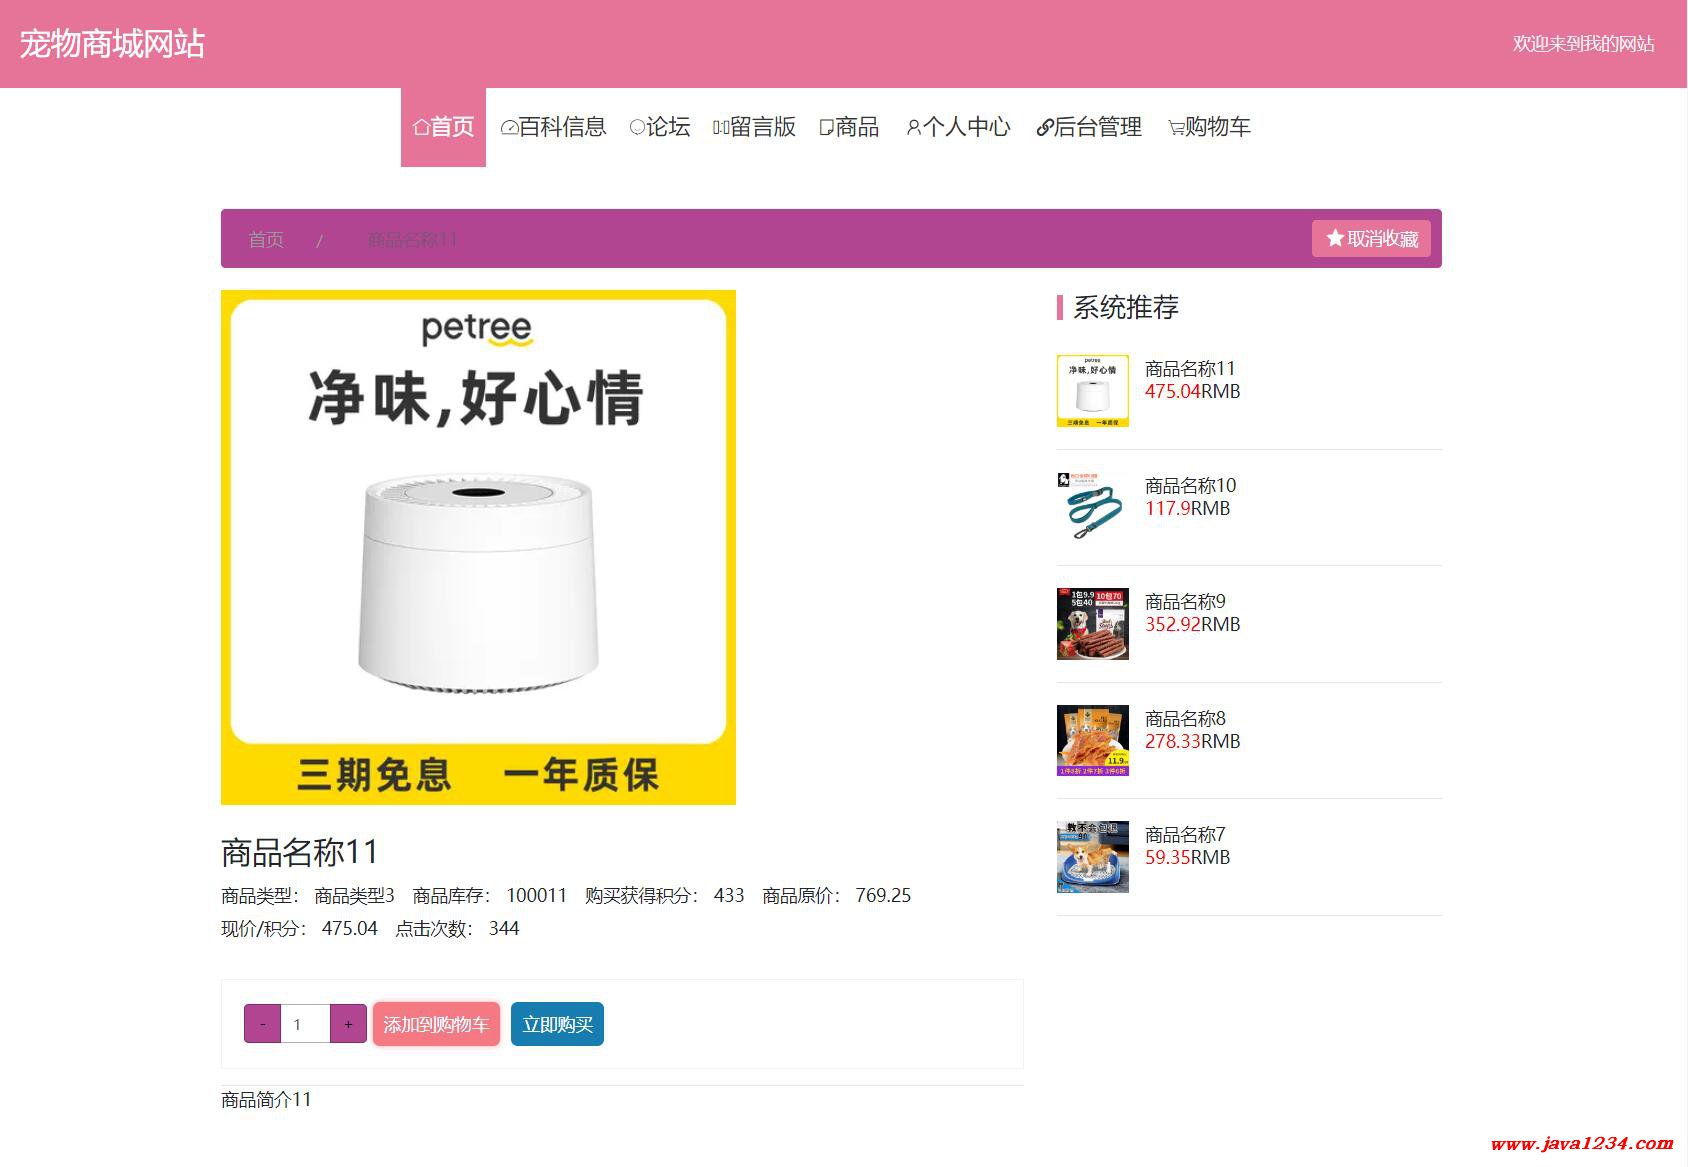Click the 商品名称8 recommendation link
This screenshot has height=1167, width=1688.
(x=1185, y=718)
